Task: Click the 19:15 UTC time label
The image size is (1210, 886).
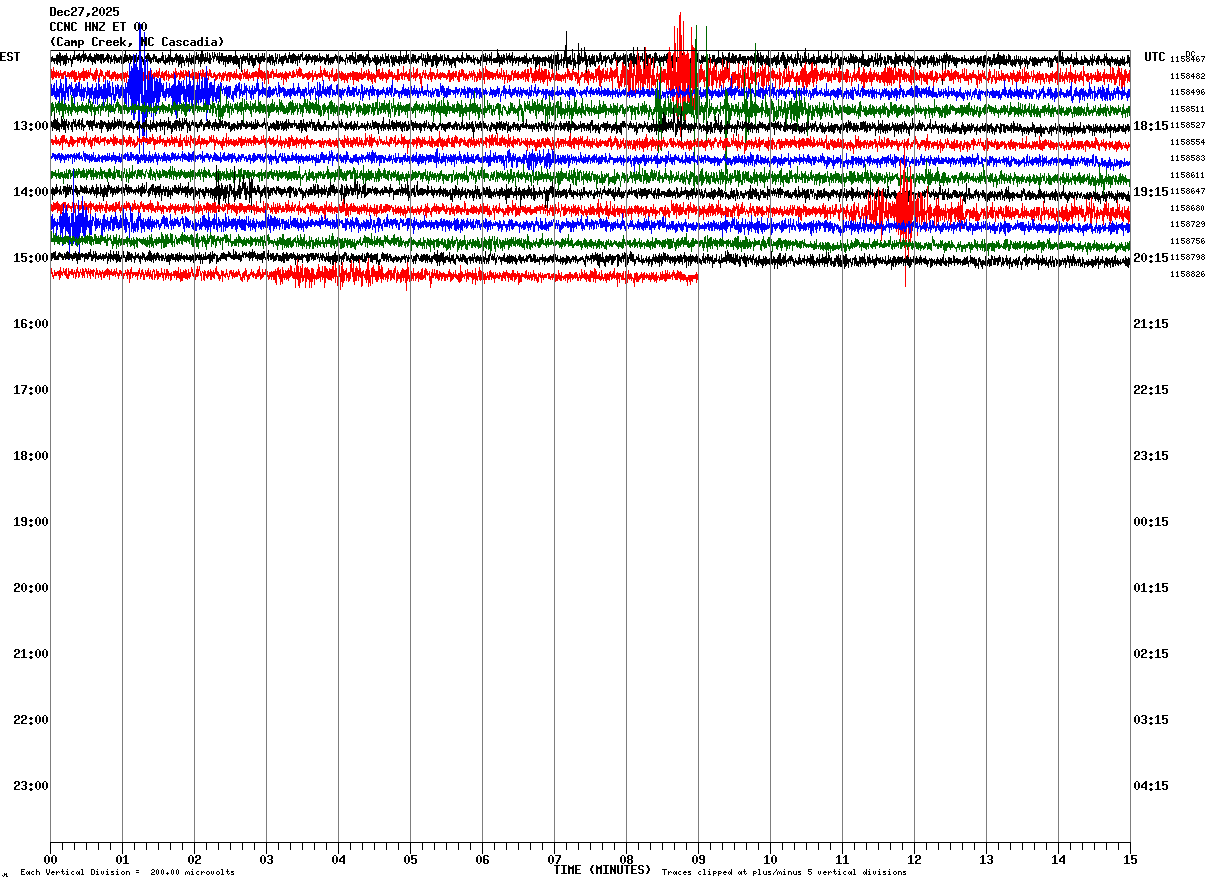Action: point(1151,192)
